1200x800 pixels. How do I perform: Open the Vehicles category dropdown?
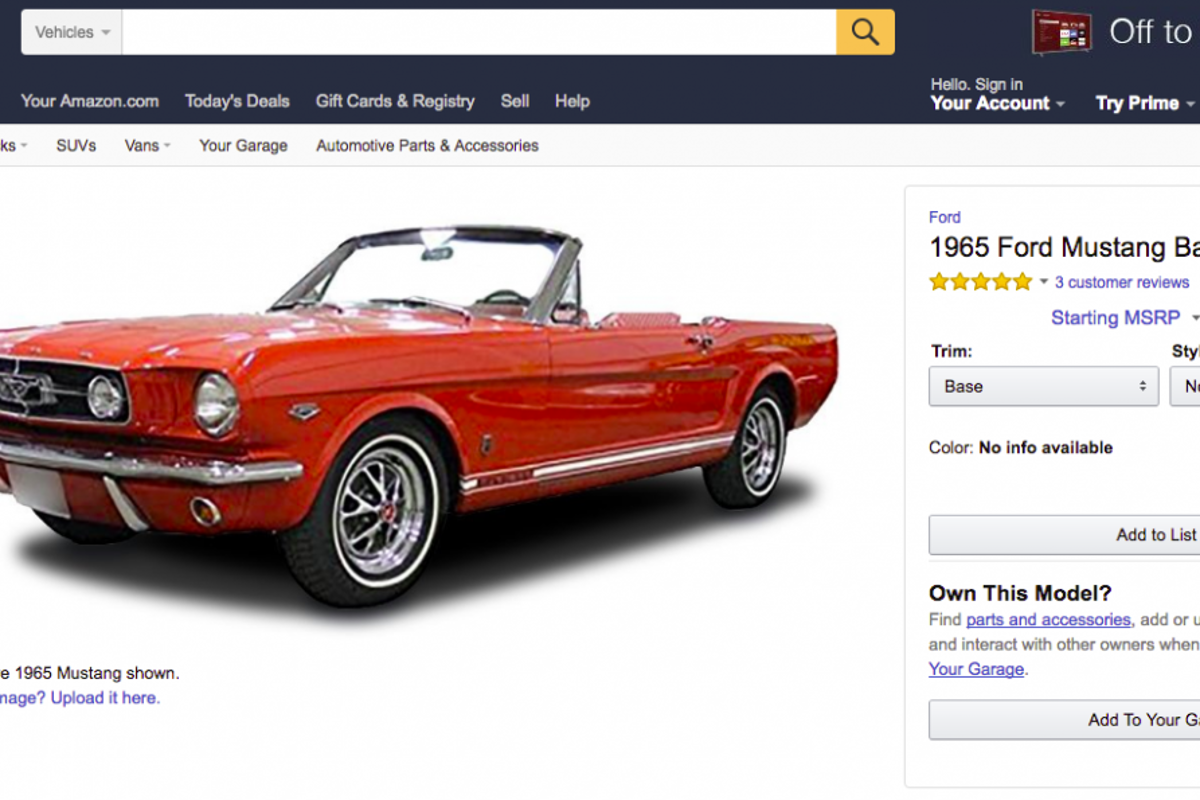click(x=68, y=31)
